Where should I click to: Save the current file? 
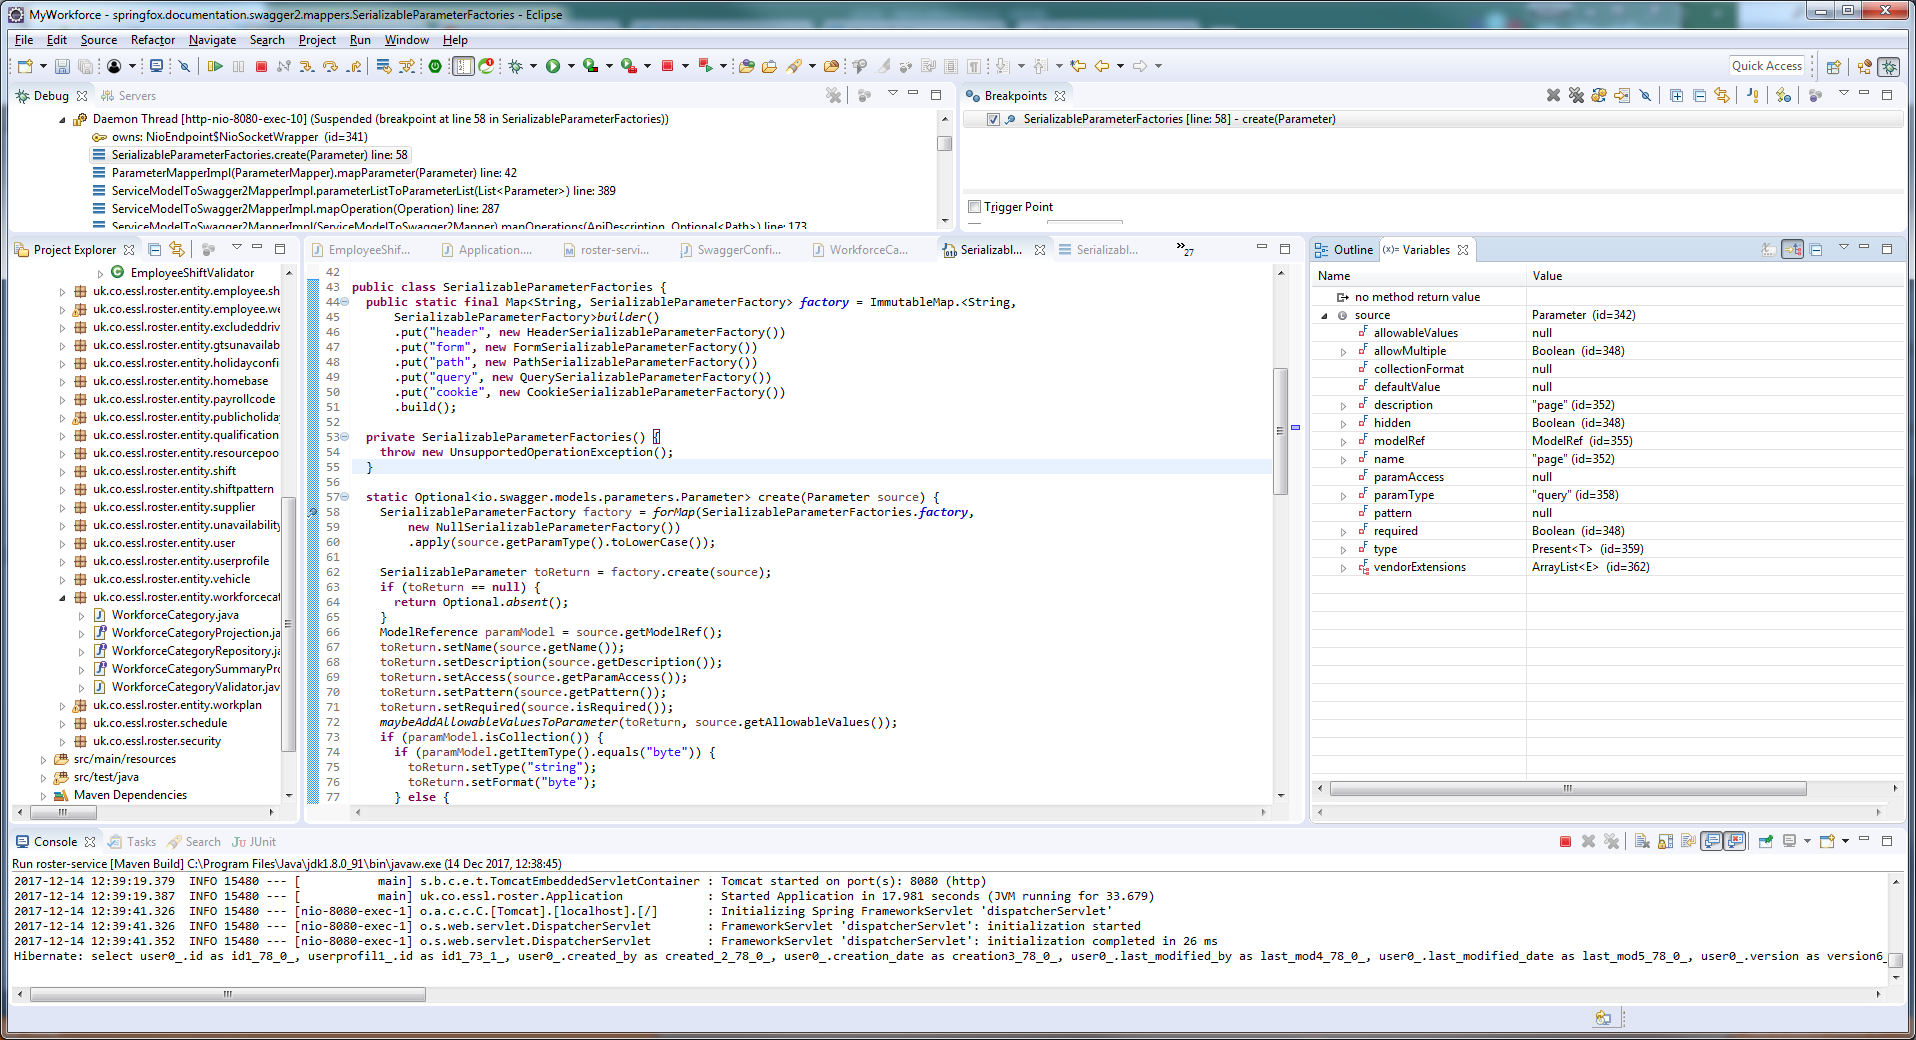pyautogui.click(x=62, y=66)
